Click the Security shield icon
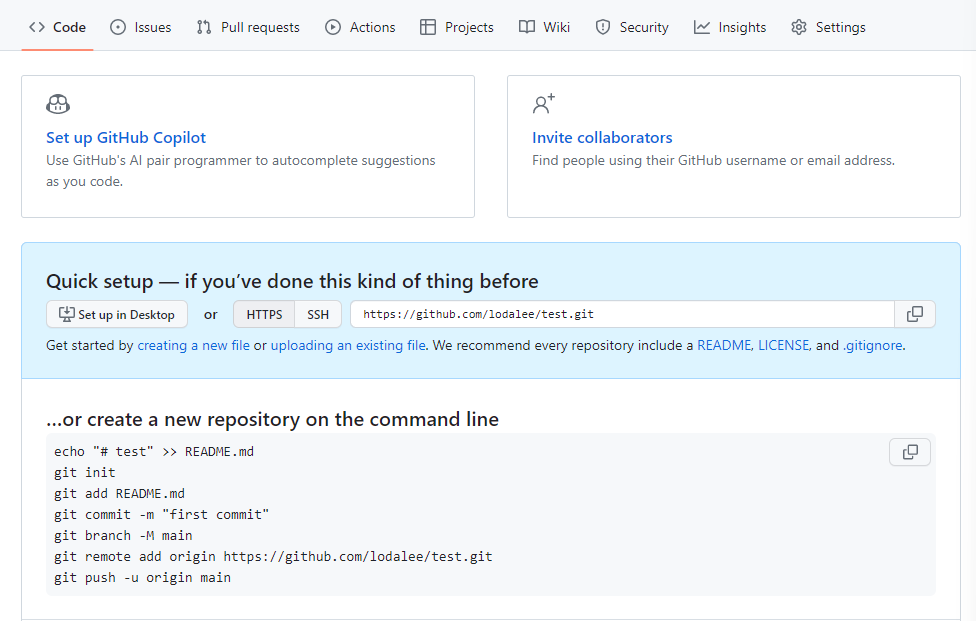This screenshot has height=621, width=976. [x=603, y=27]
